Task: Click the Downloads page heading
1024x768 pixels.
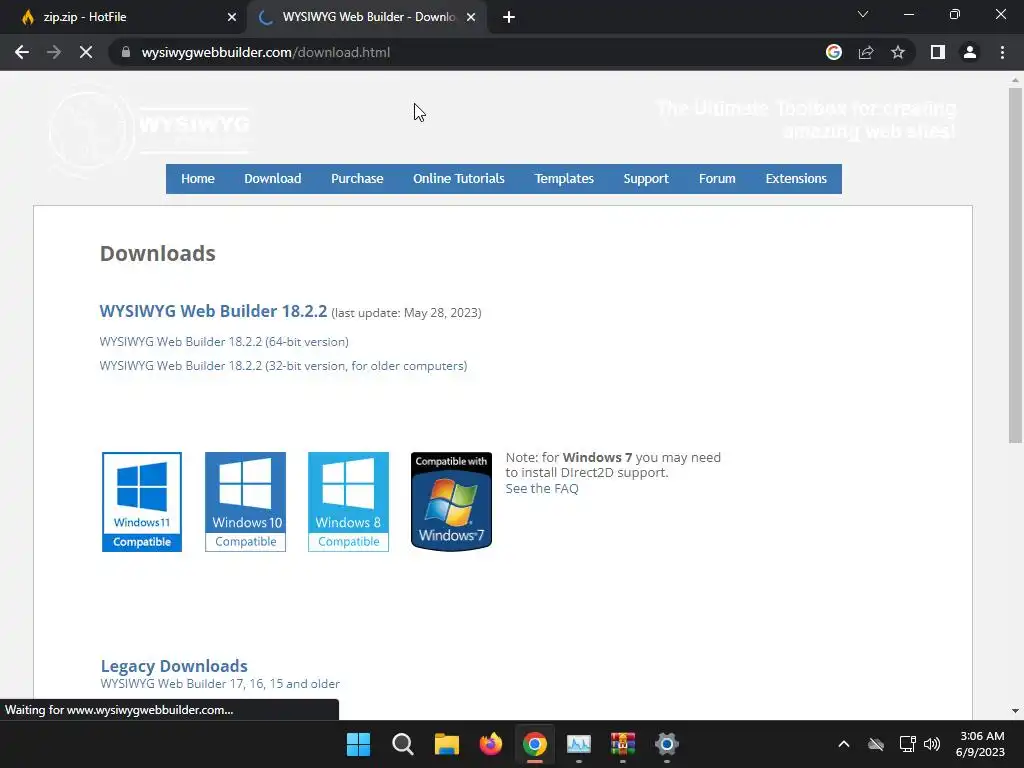Action: 157,253
